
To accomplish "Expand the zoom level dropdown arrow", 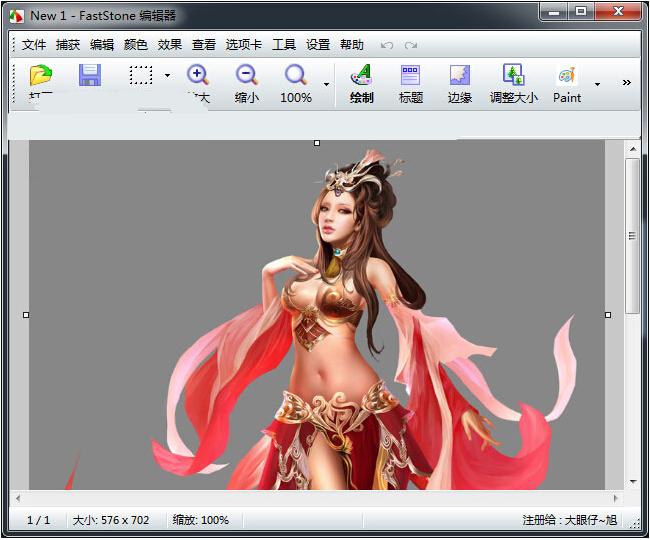I will coord(326,84).
